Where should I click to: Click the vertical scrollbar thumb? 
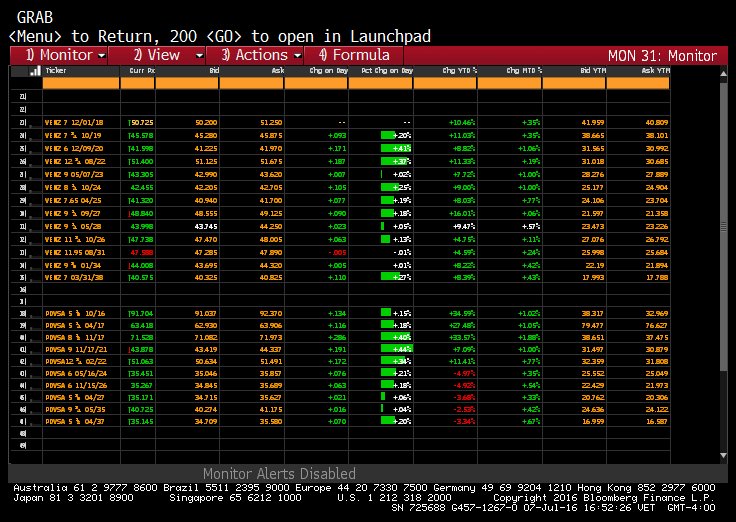tap(723, 226)
